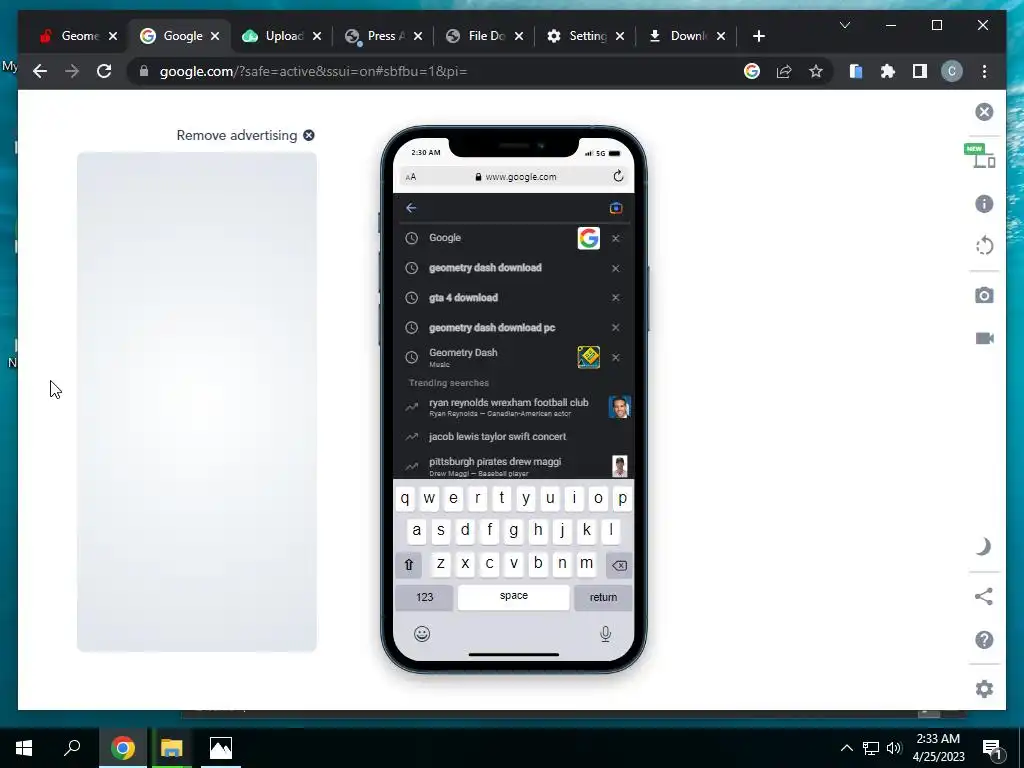Open simulator settings gear

coord(984,689)
